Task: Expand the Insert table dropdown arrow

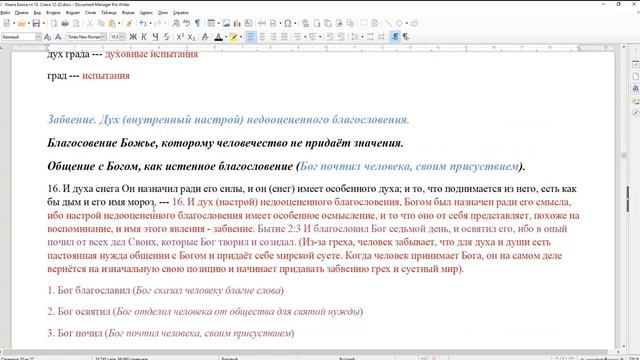Action: pos(218,23)
